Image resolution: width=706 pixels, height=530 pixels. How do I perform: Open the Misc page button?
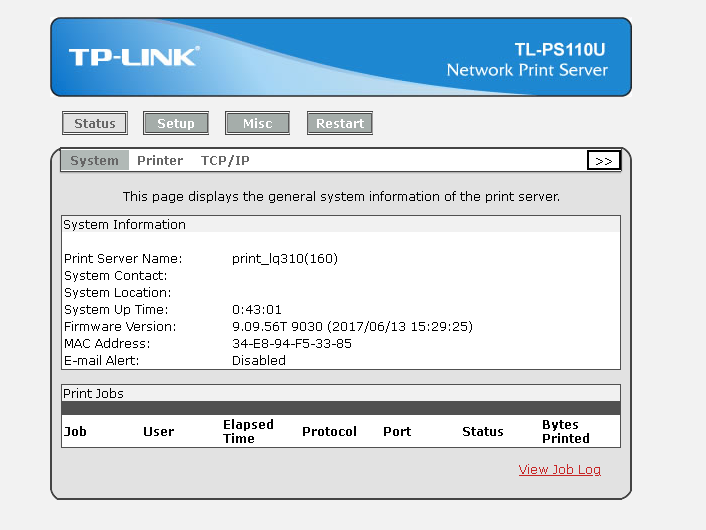(258, 123)
